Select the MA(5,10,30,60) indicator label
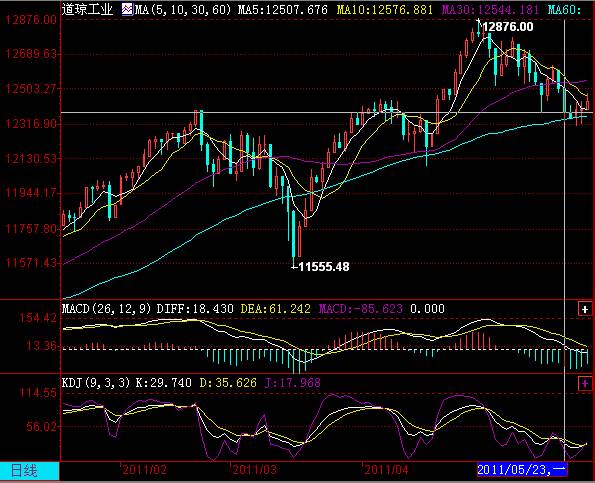This screenshot has height=483, width=595. [x=183, y=9]
